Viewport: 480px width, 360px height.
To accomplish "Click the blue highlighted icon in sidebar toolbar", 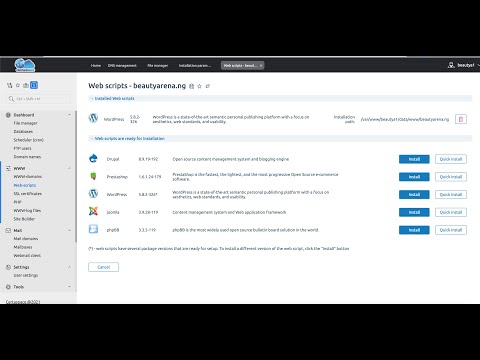I will pyautogui.click(x=34, y=85).
